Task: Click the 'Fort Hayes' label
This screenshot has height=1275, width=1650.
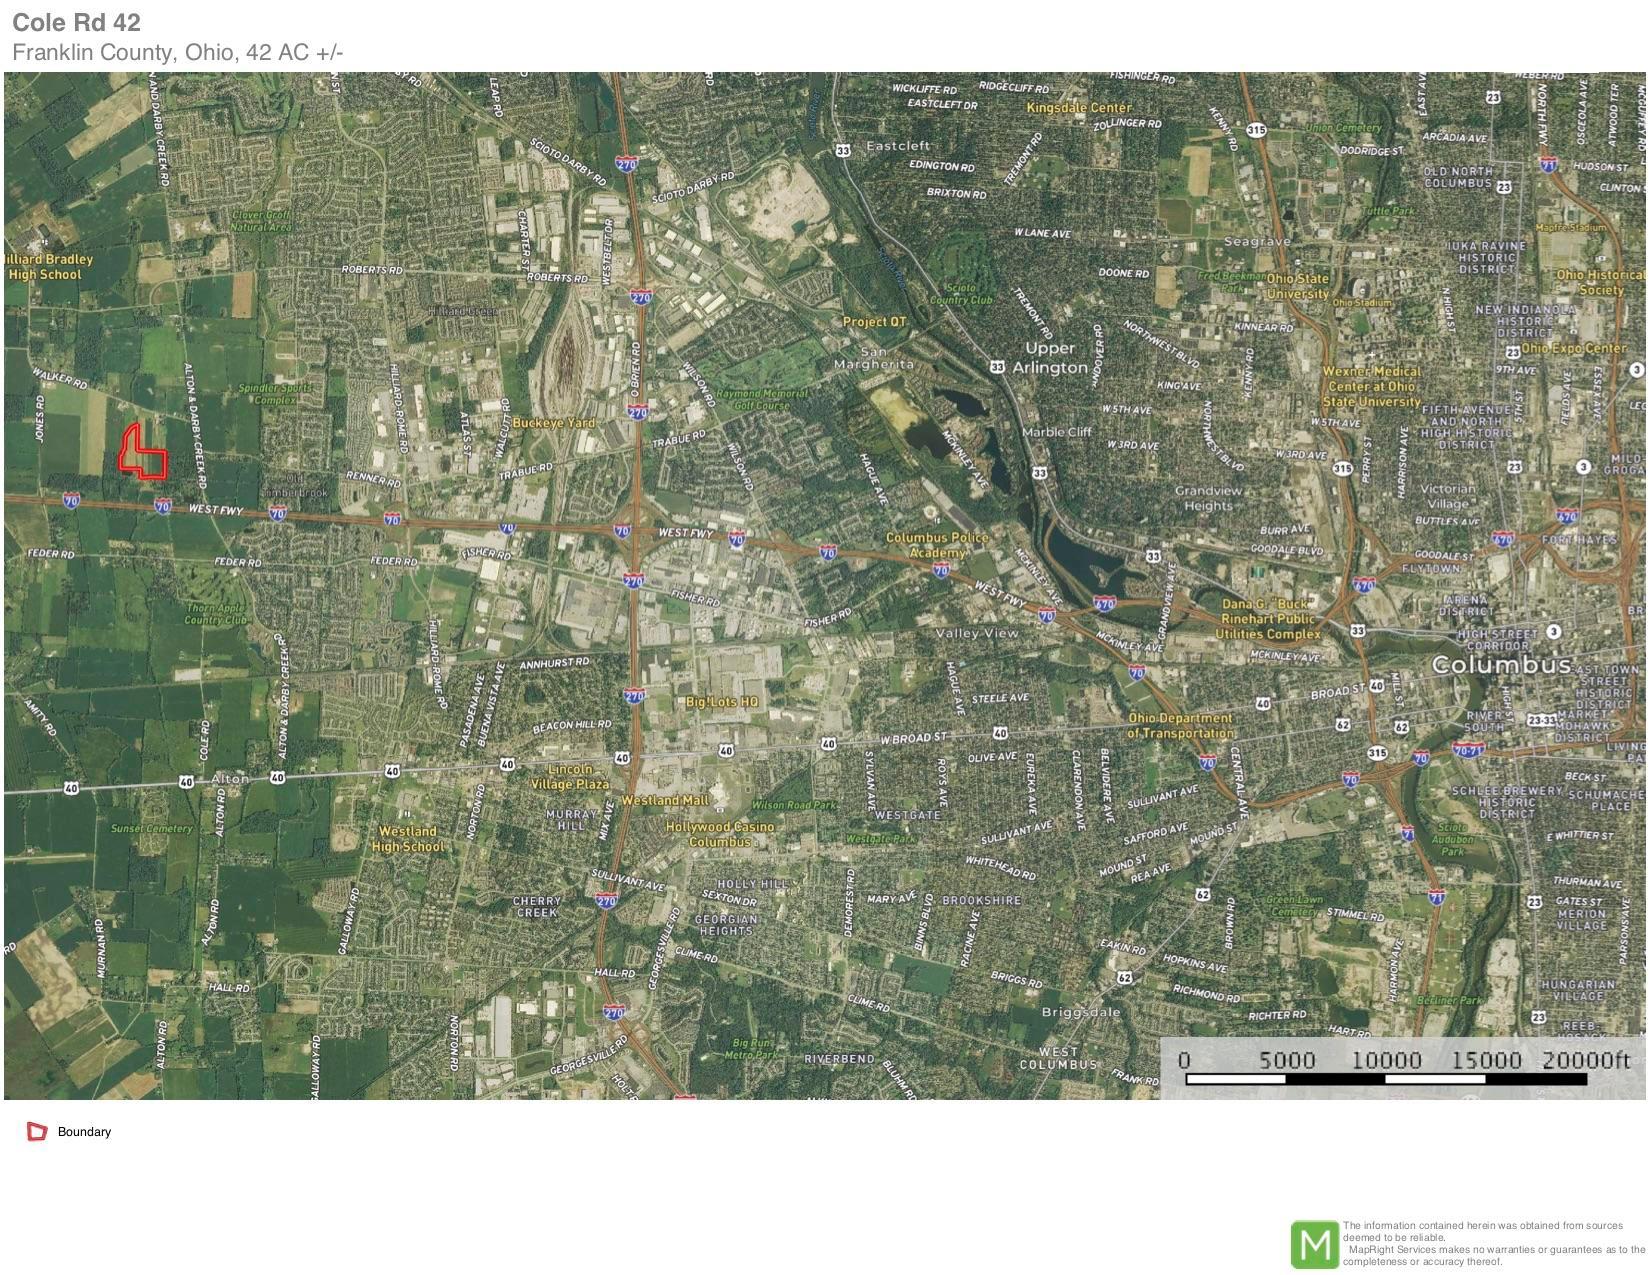Action: click(x=1579, y=540)
